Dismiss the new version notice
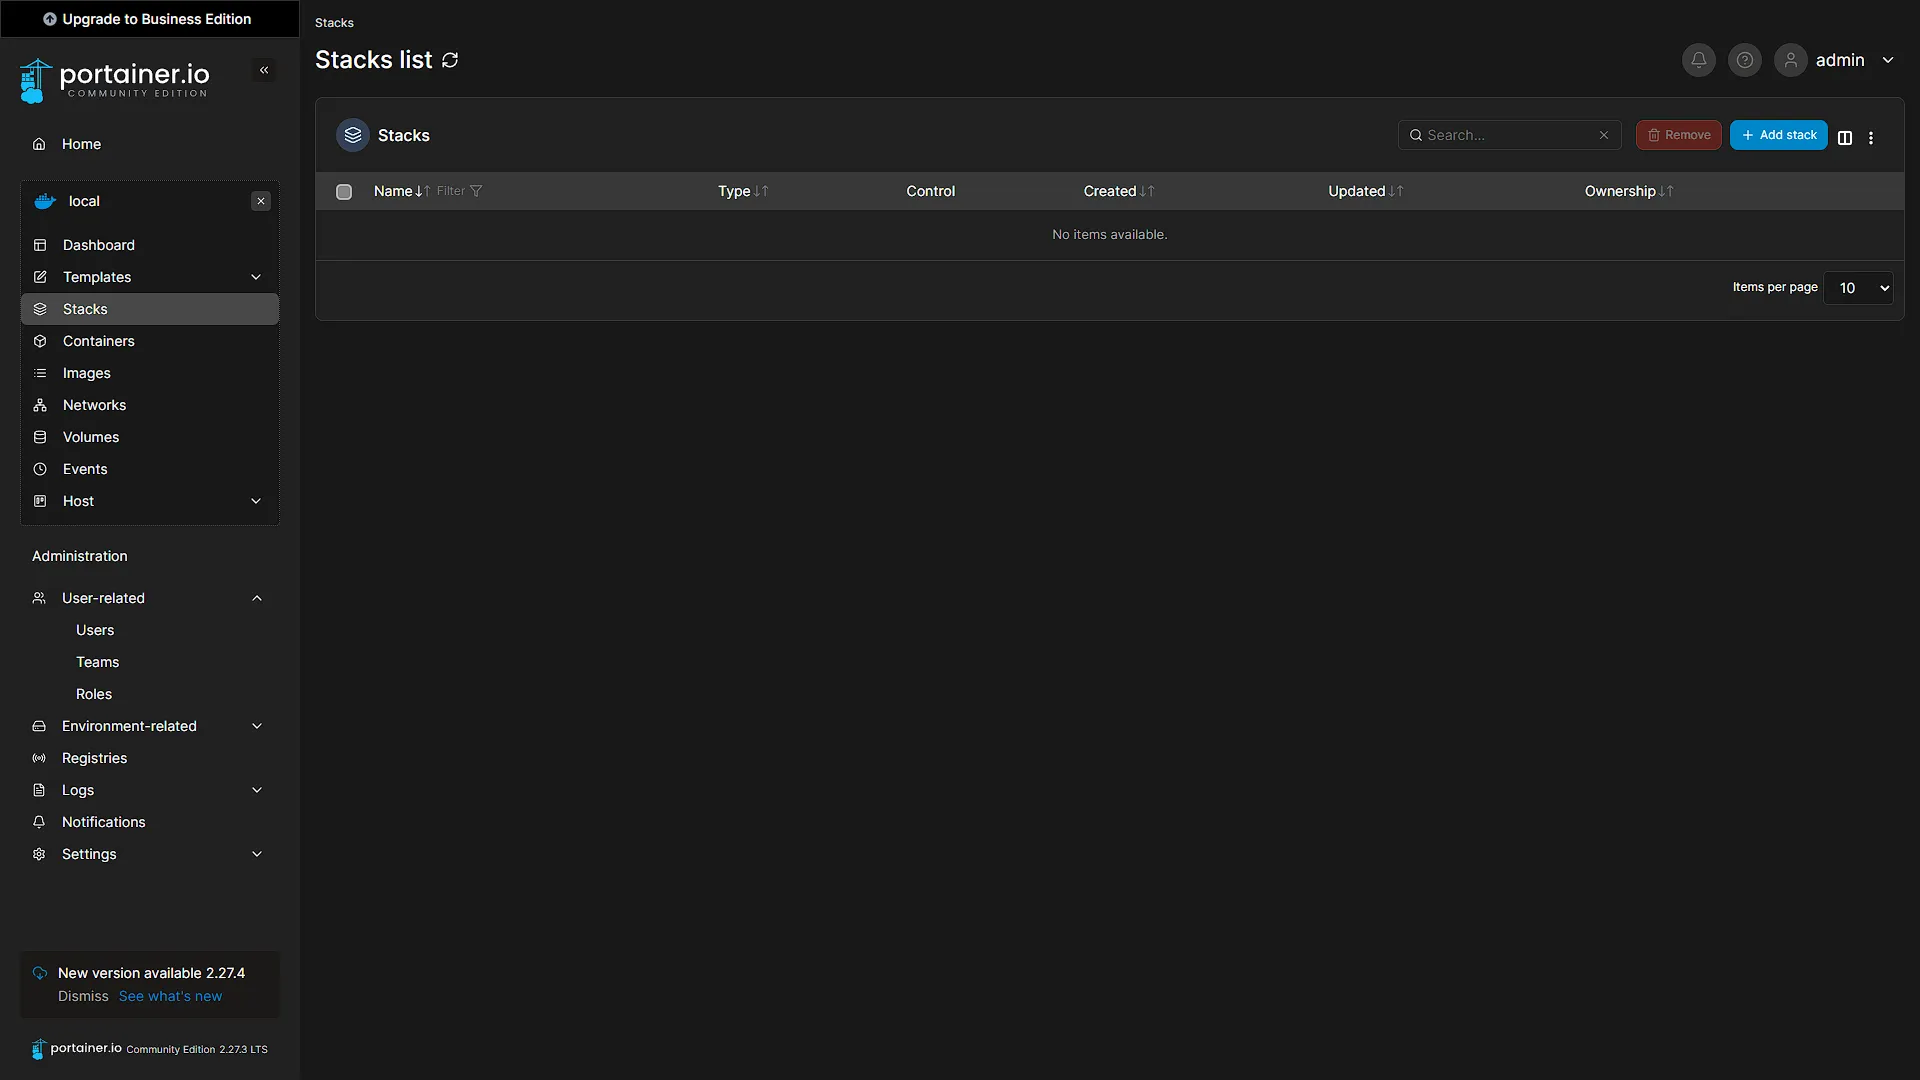 click(83, 996)
